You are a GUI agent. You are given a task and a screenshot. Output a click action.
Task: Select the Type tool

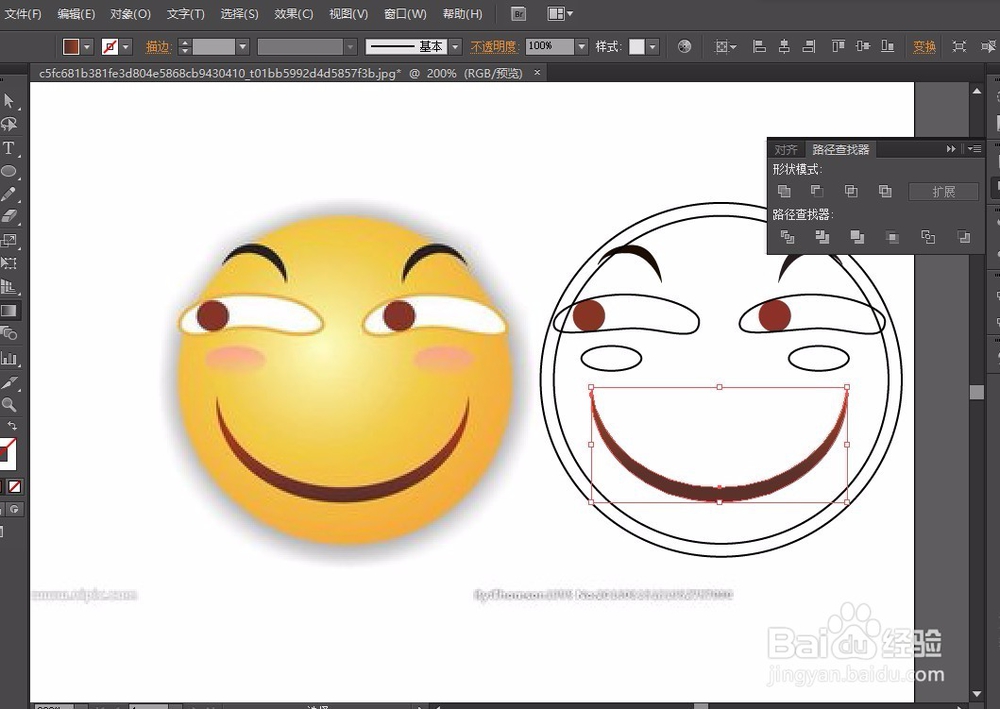coord(9,148)
